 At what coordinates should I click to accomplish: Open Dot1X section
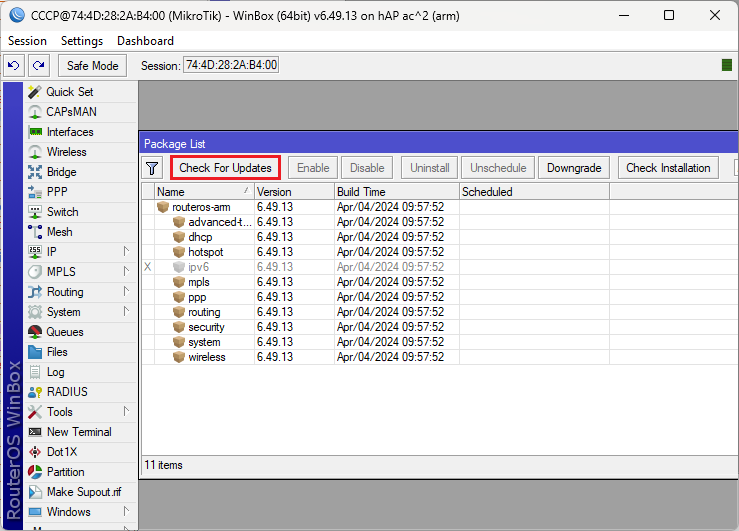(80, 452)
